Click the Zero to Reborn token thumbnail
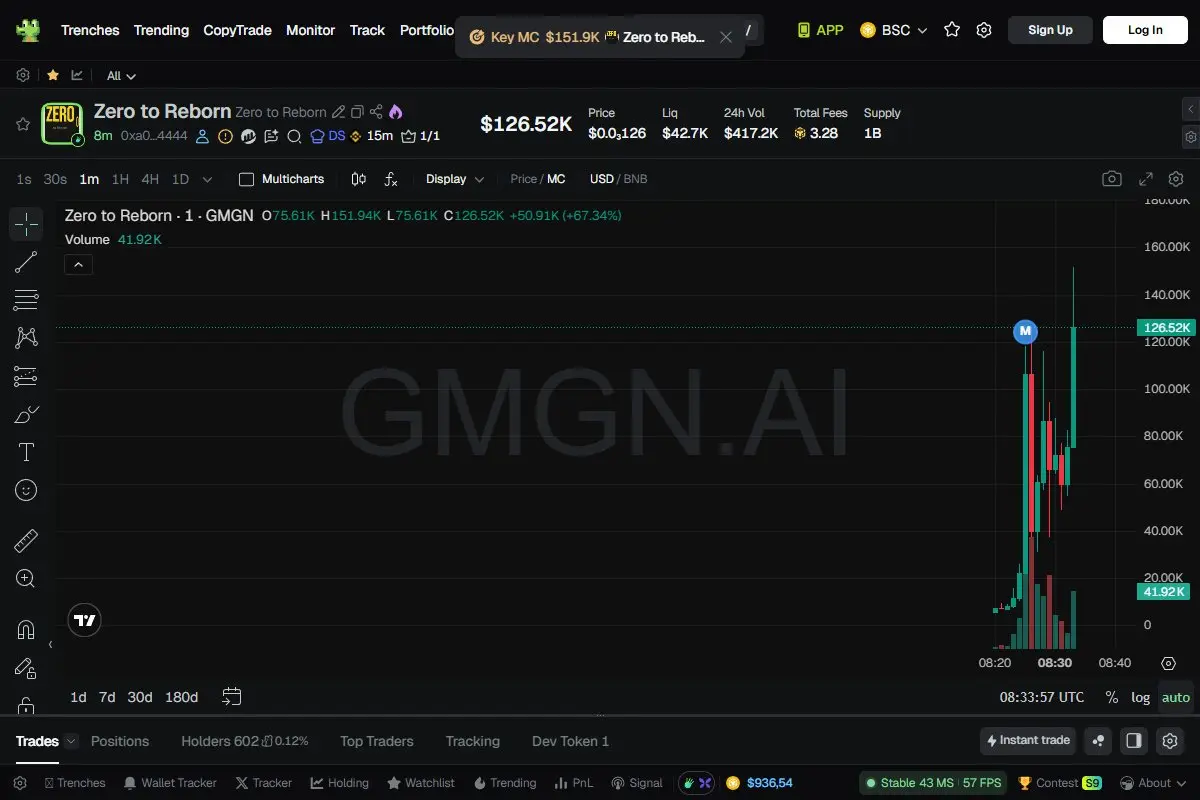The image size is (1200, 800). point(61,124)
